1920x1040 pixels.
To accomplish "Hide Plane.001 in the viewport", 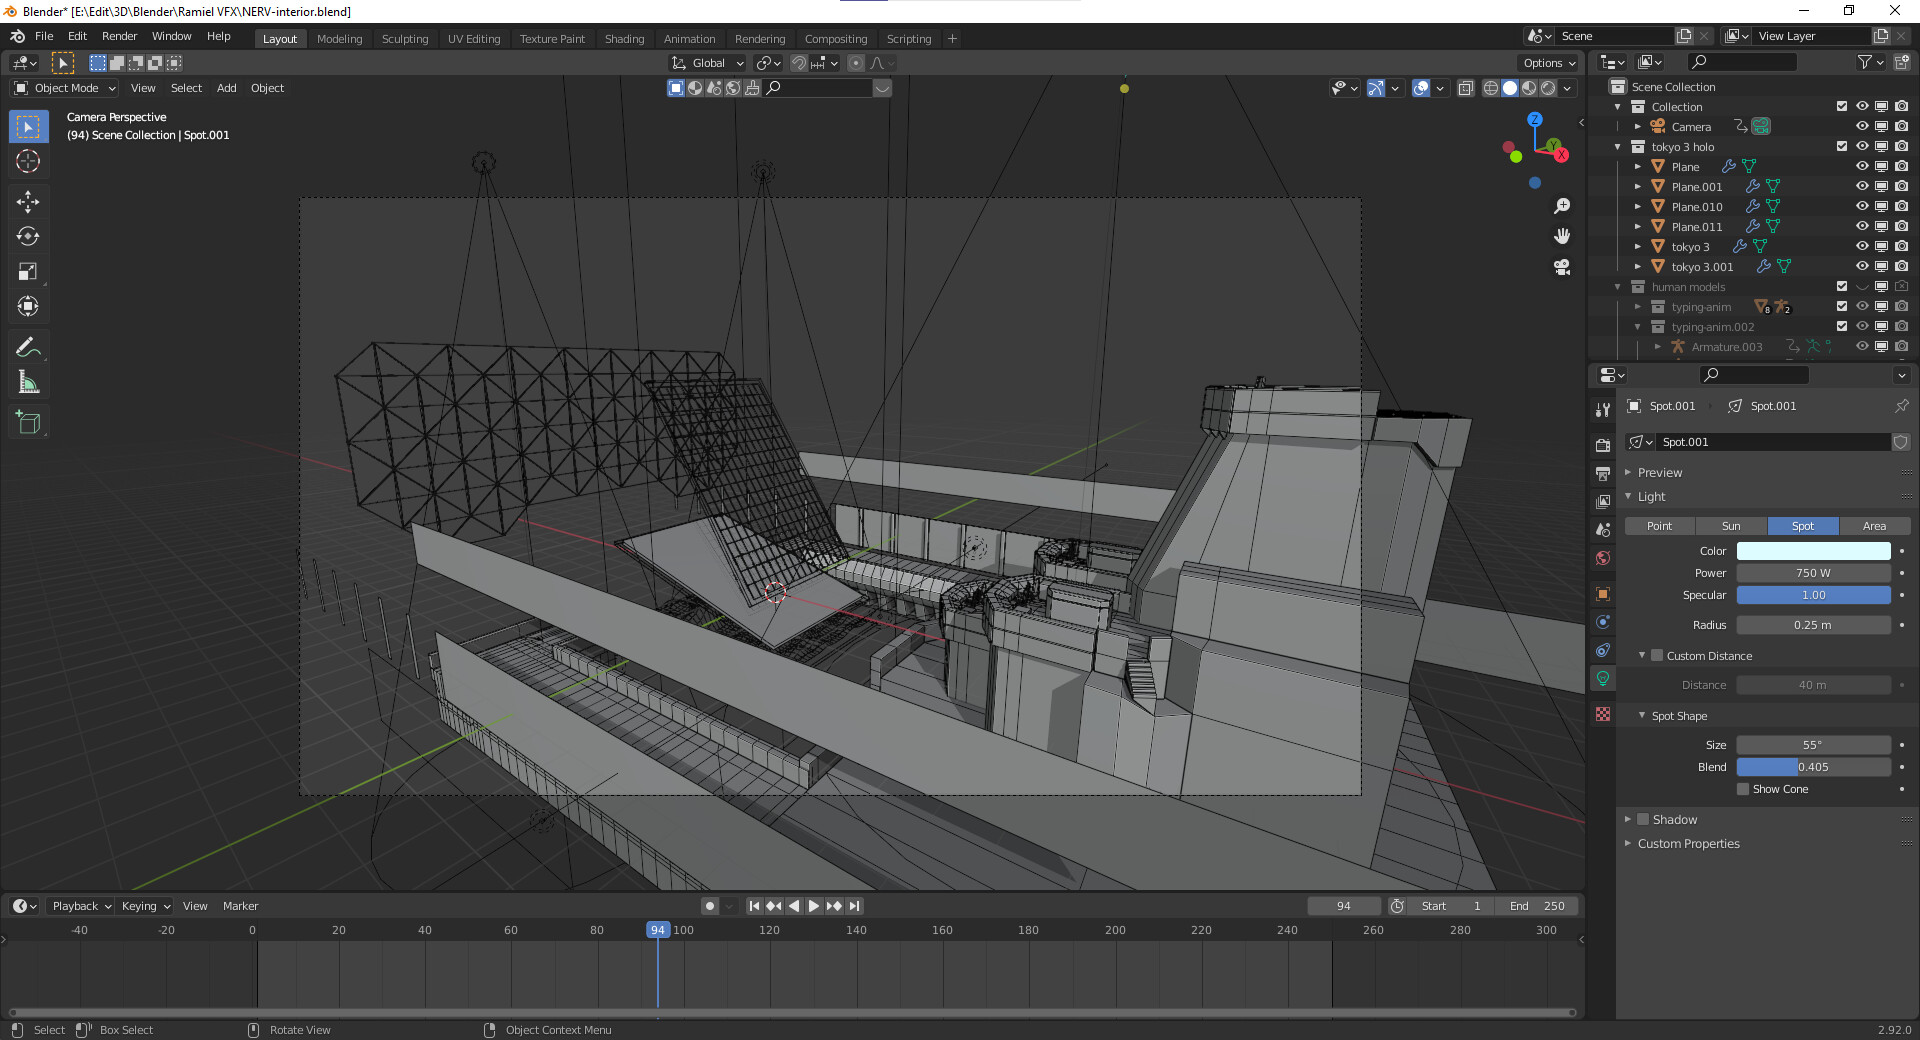I will click(x=1862, y=186).
